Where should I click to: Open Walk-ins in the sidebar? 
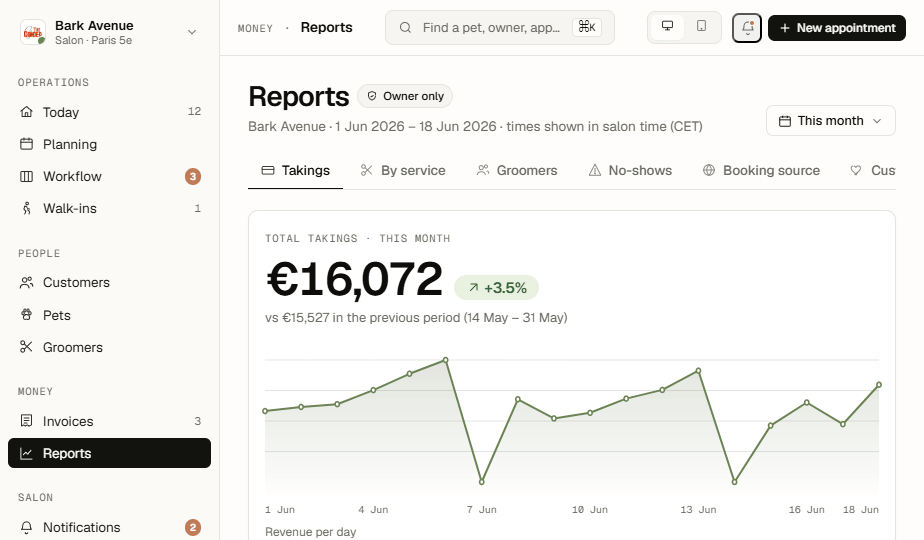(x=110, y=208)
